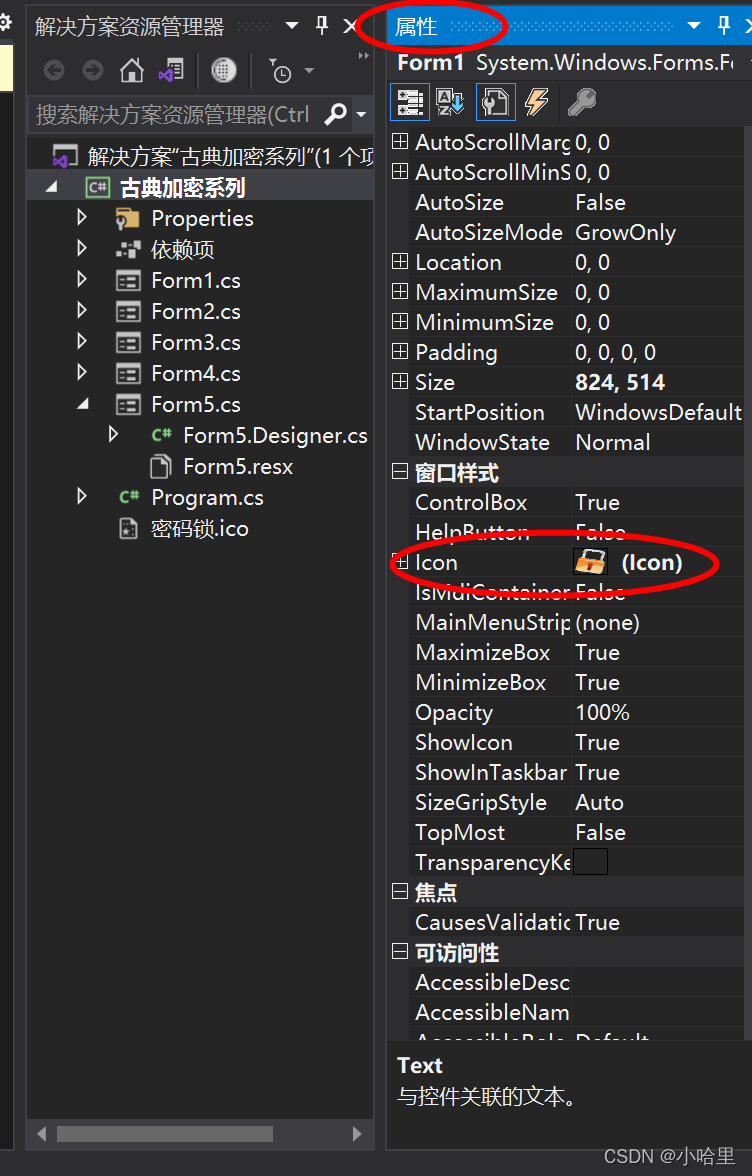Image resolution: width=752 pixels, height=1176 pixels.
Task: Click the Form2.cs form file icon
Action: [128, 312]
